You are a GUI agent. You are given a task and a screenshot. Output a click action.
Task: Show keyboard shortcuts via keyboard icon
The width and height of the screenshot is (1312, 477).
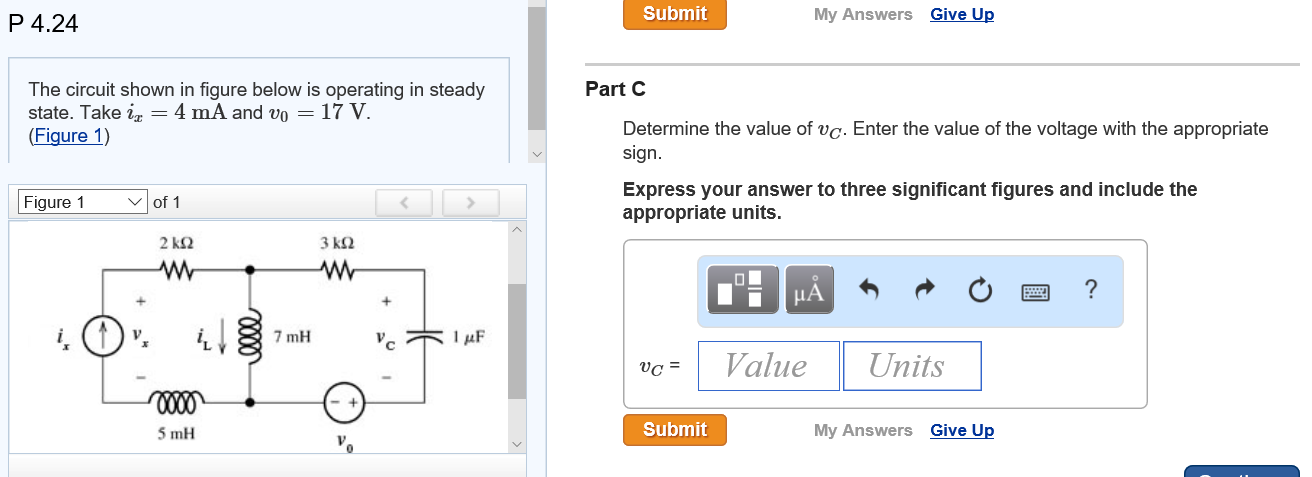[1035, 291]
